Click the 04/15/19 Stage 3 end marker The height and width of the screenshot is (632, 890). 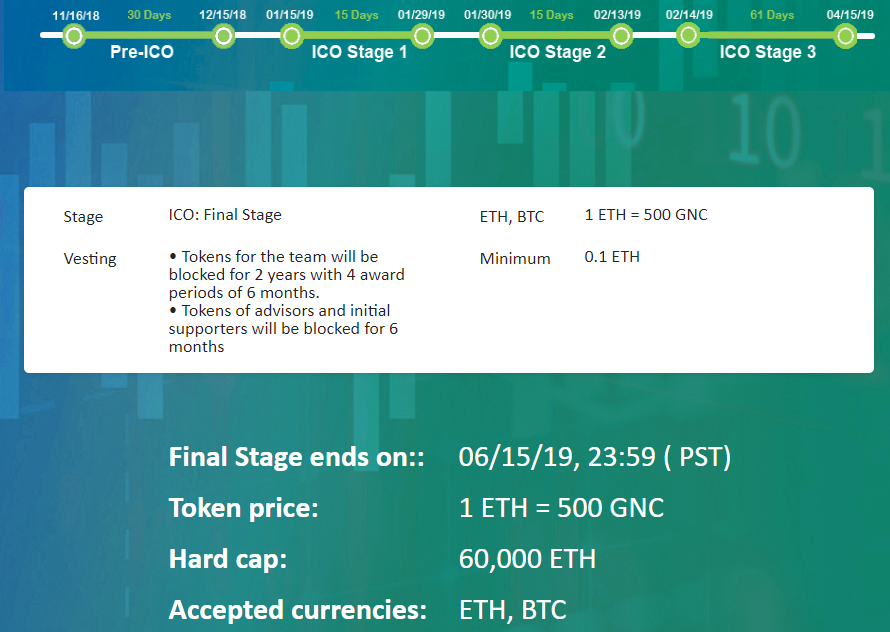click(x=846, y=36)
